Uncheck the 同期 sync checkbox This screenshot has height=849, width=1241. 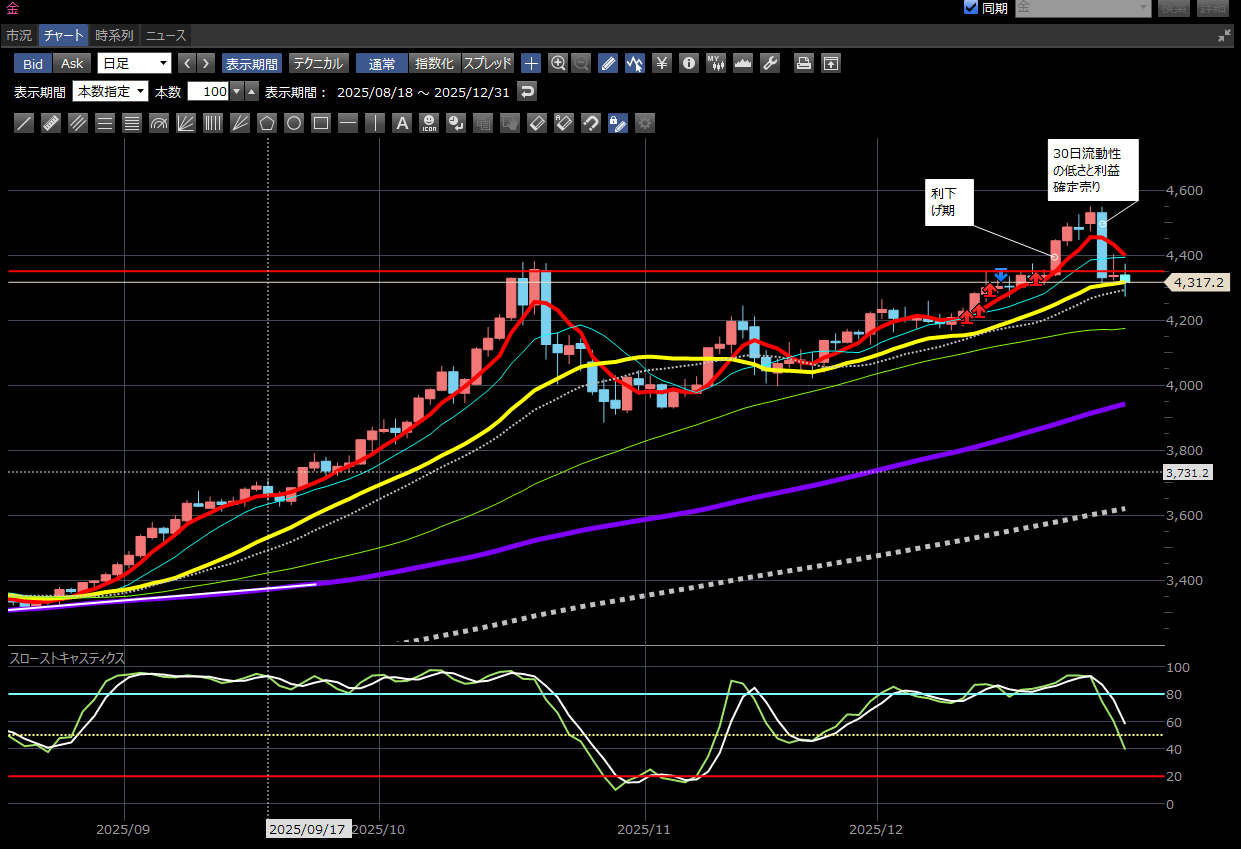pos(970,8)
